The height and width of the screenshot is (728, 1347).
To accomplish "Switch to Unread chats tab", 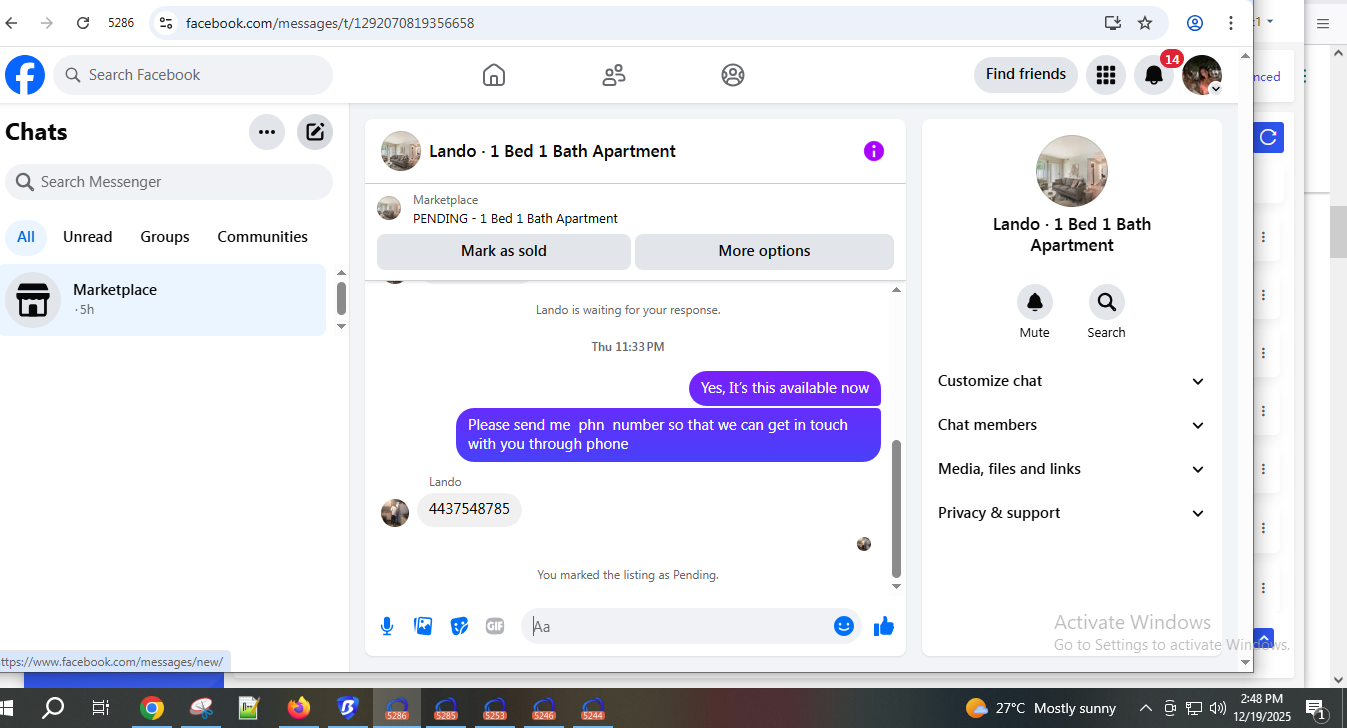I will point(88,237).
